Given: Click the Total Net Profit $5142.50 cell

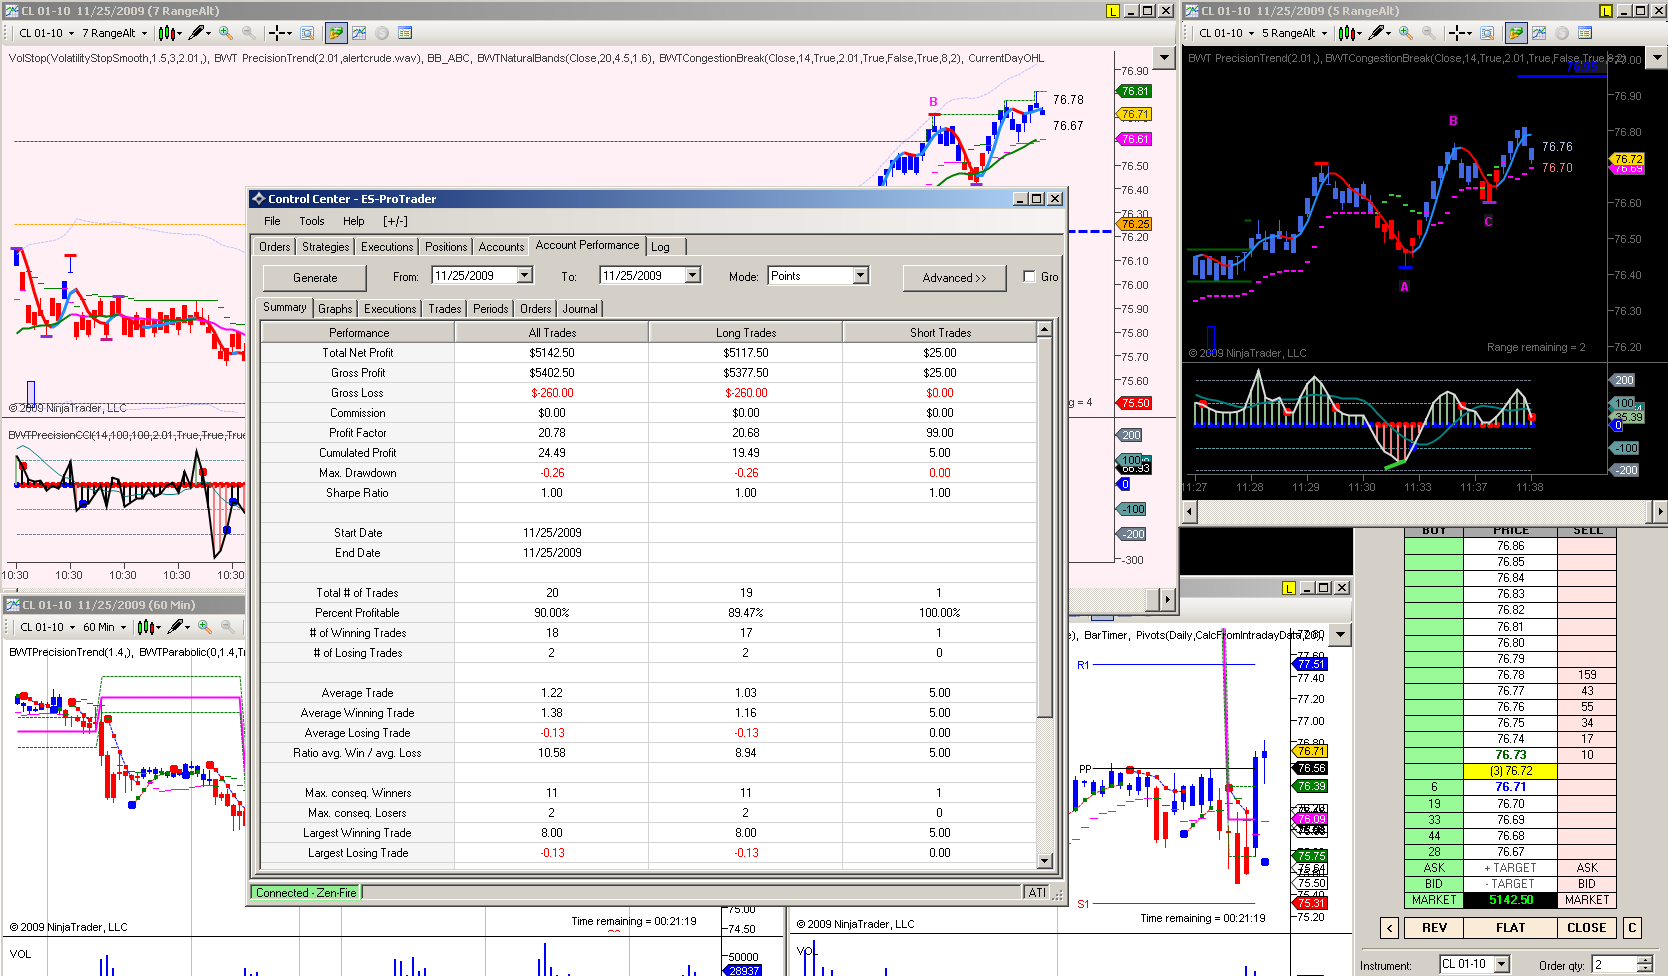Looking at the screenshot, I should click(552, 353).
